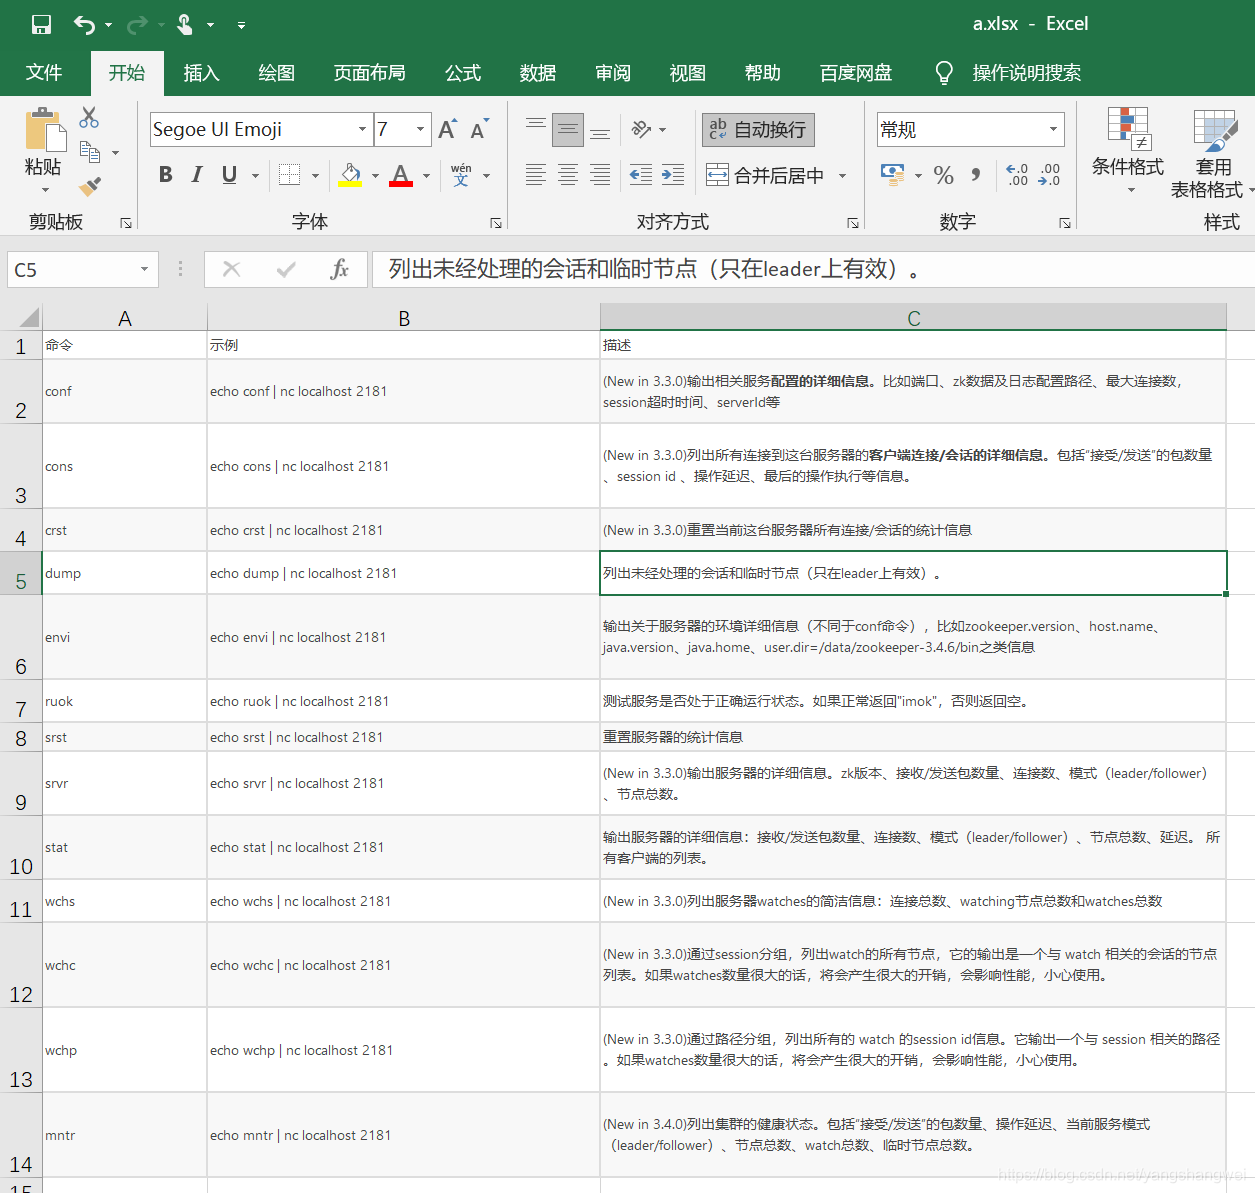Click cell containing echo wchs command
Screen dimensions: 1255x1193
tap(404, 901)
